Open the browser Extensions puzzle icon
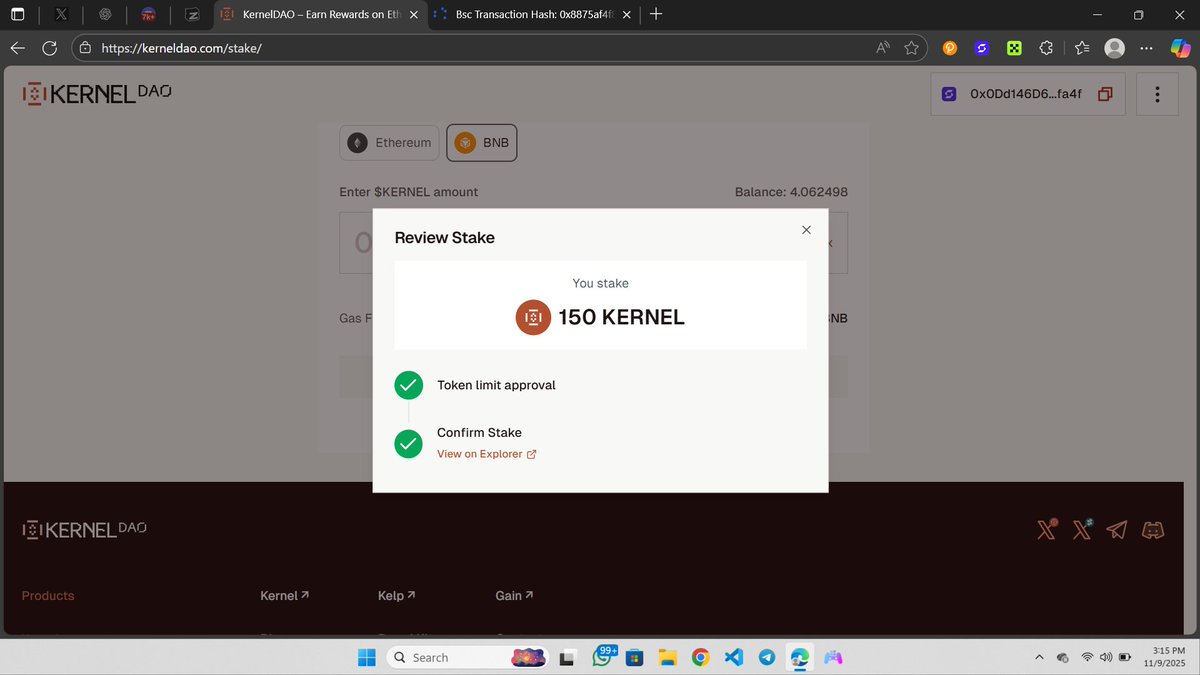Screen dimensions: 1200x675 tap(1046, 47)
